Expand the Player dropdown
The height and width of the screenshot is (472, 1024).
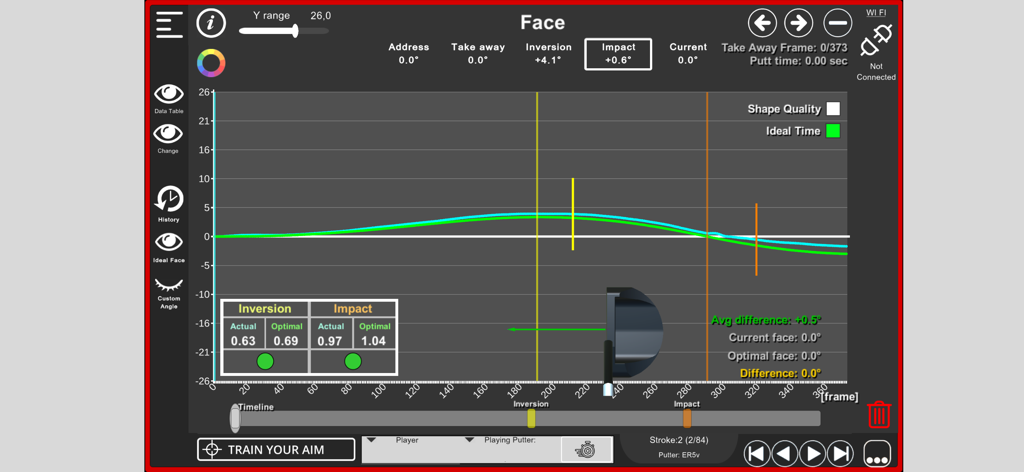point(371,440)
